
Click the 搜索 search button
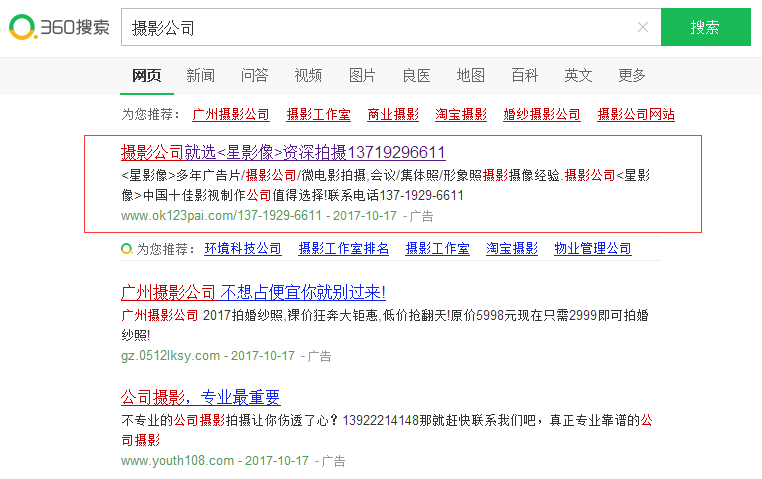[705, 27]
